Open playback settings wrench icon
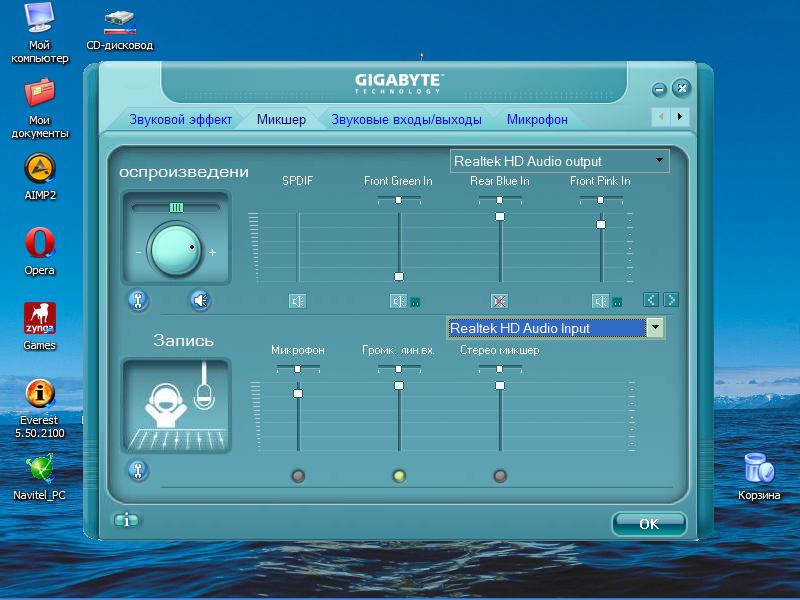The height and width of the screenshot is (600, 800). (x=138, y=300)
